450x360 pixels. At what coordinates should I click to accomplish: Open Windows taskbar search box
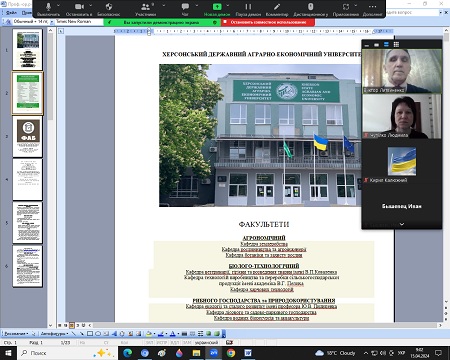click(66, 353)
